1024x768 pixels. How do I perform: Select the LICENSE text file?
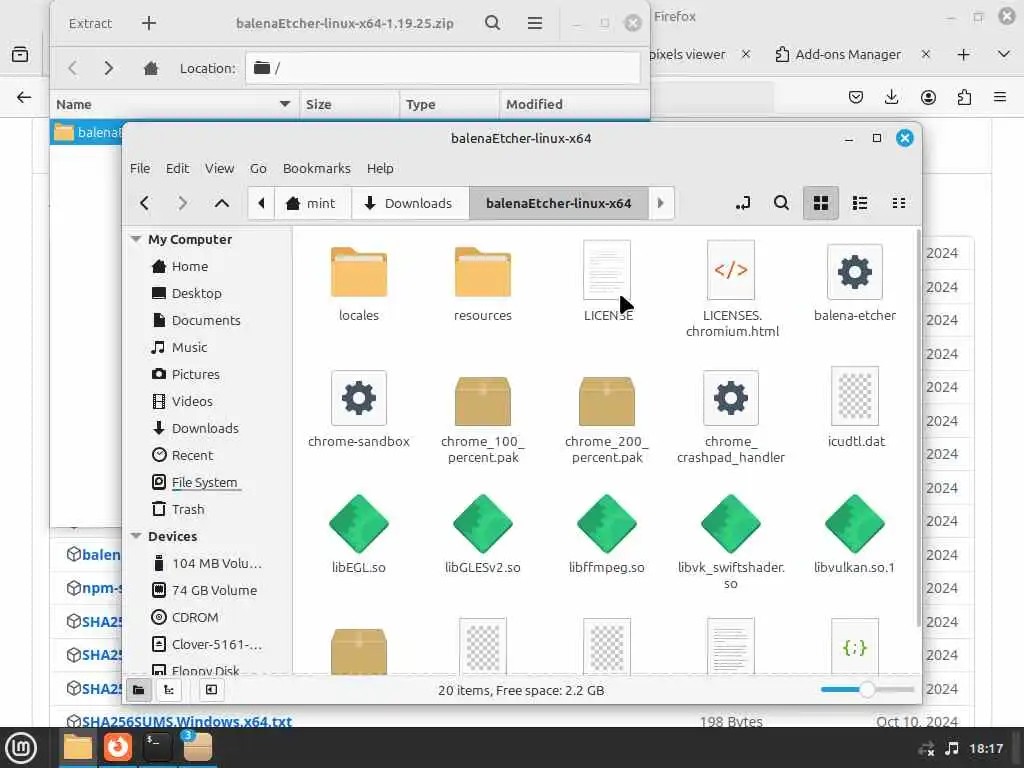(607, 281)
